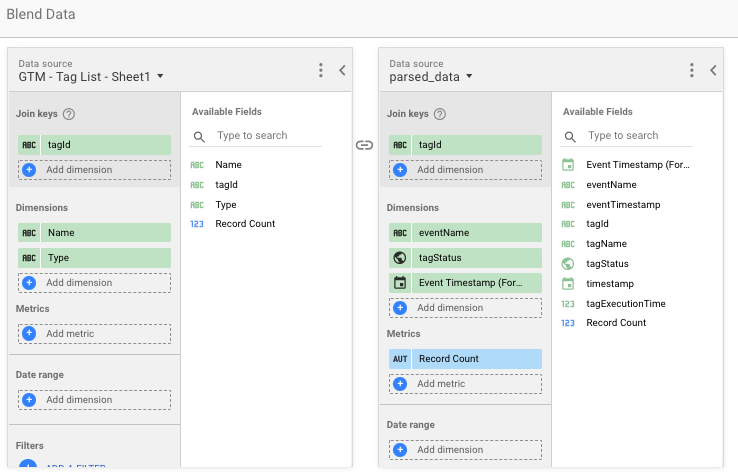Open the parsed_data data source dropdown
Image resolution: width=738 pixels, height=476 pixels.
point(469,77)
